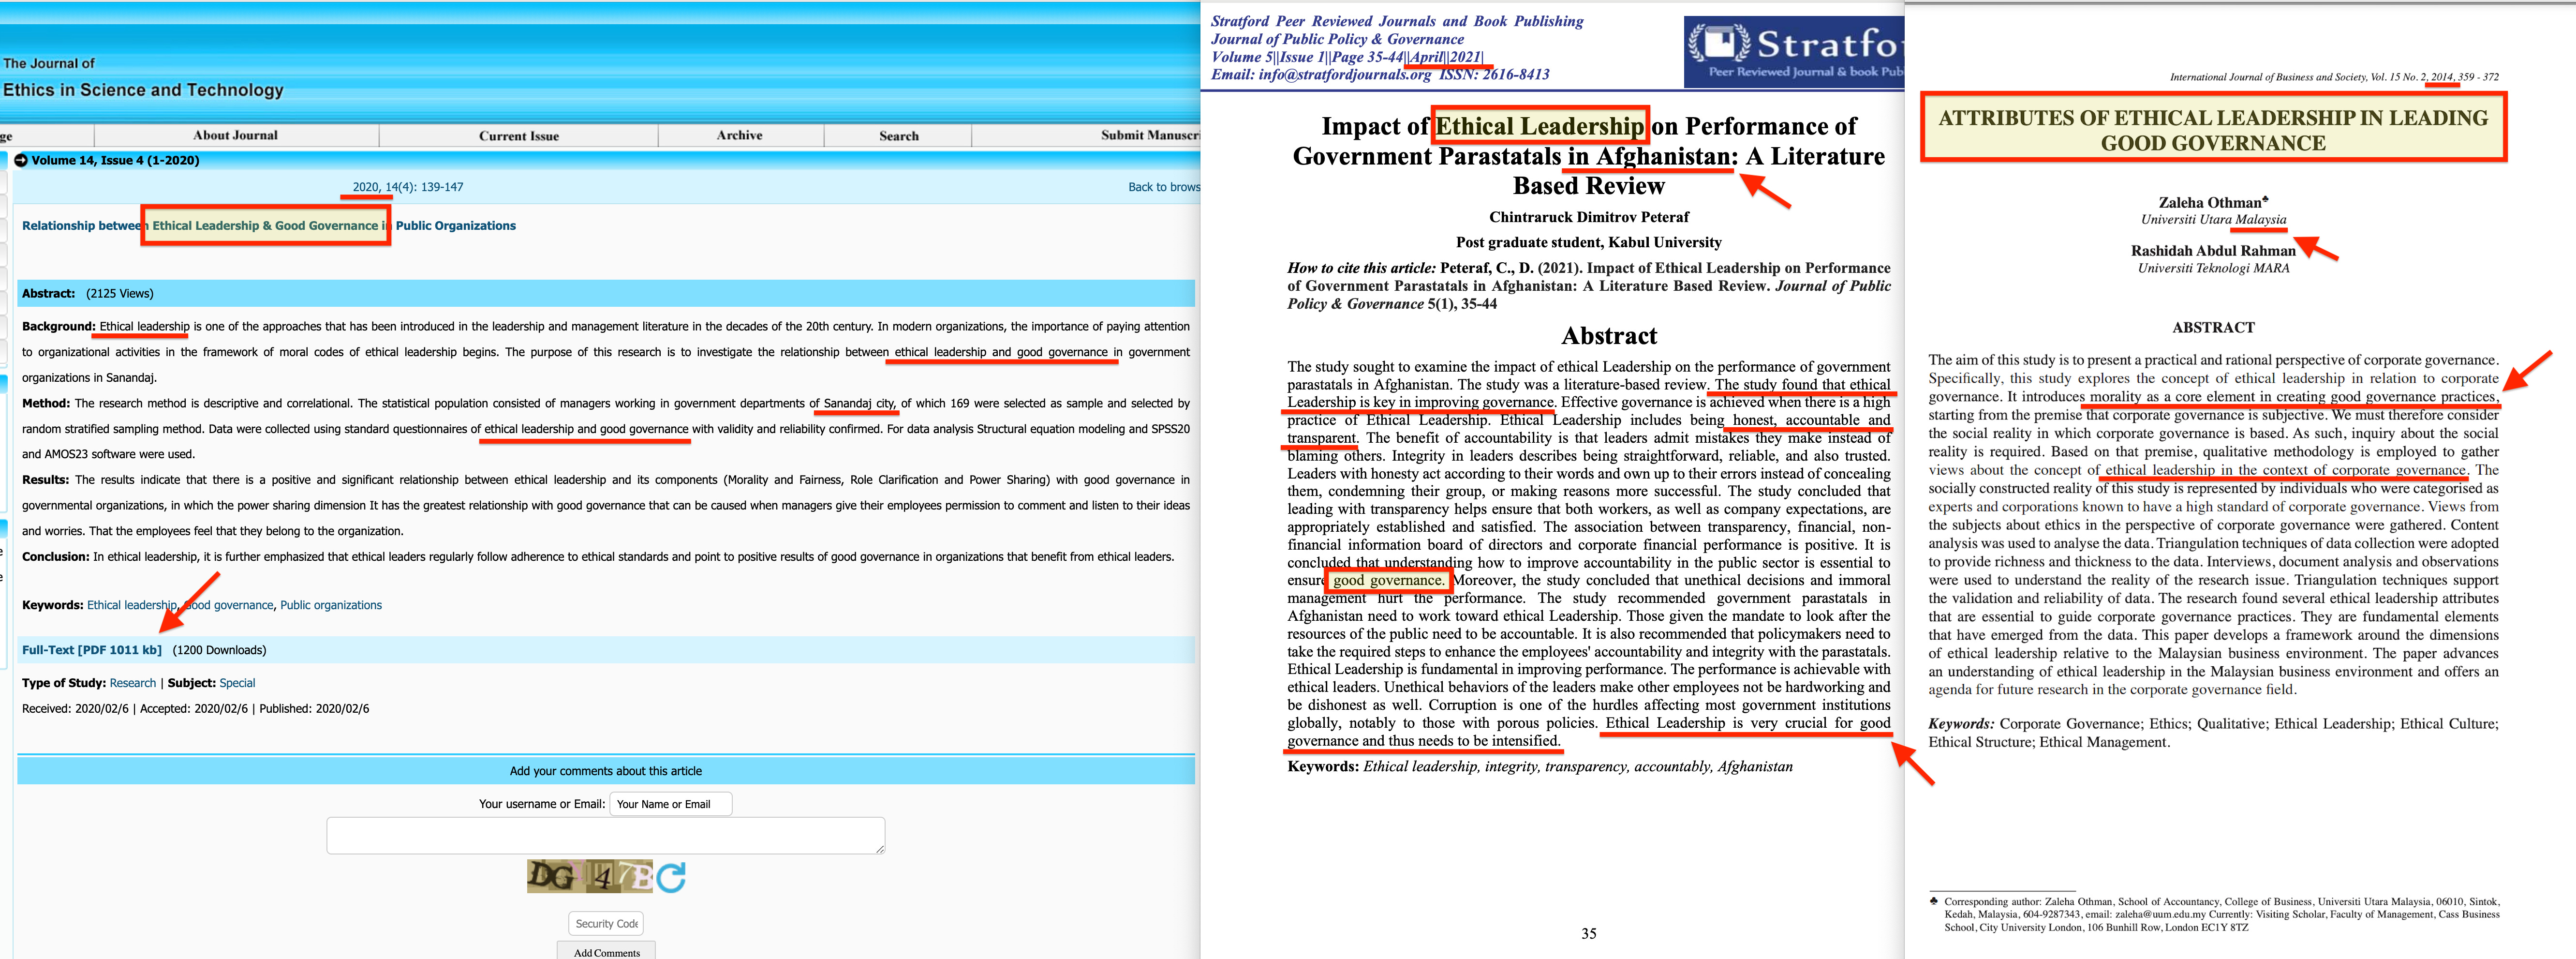
Task: Click the arrow bullet beside Volume 14, Issue 4
Action: pyautogui.click(x=21, y=160)
